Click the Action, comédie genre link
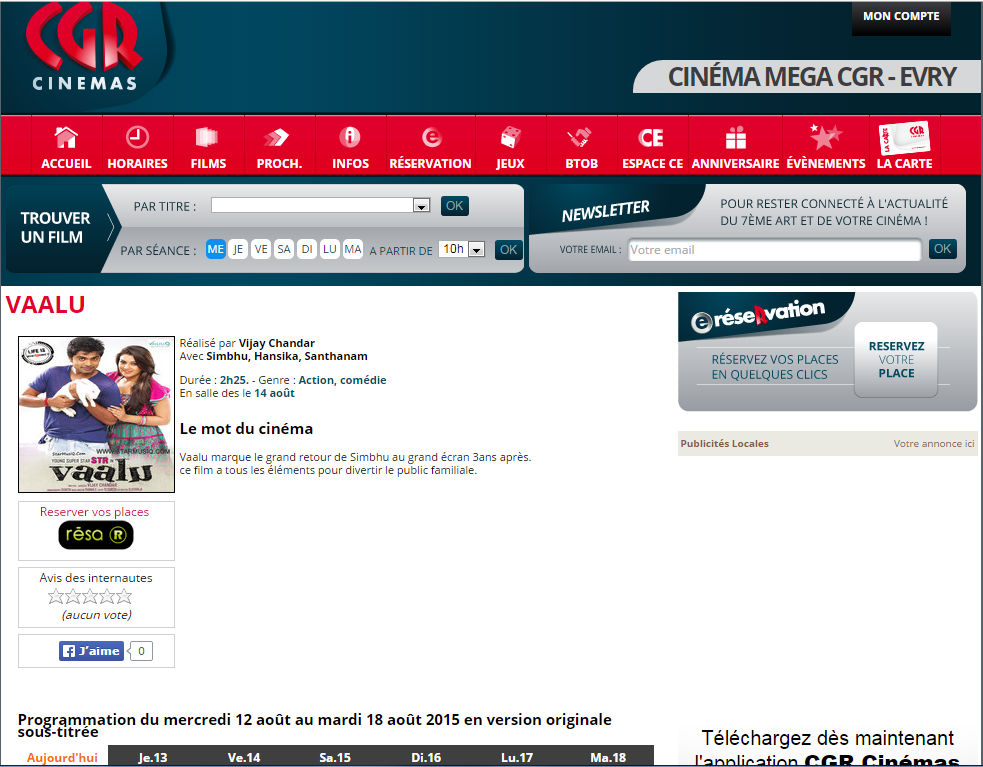983x767 pixels. (x=342, y=380)
